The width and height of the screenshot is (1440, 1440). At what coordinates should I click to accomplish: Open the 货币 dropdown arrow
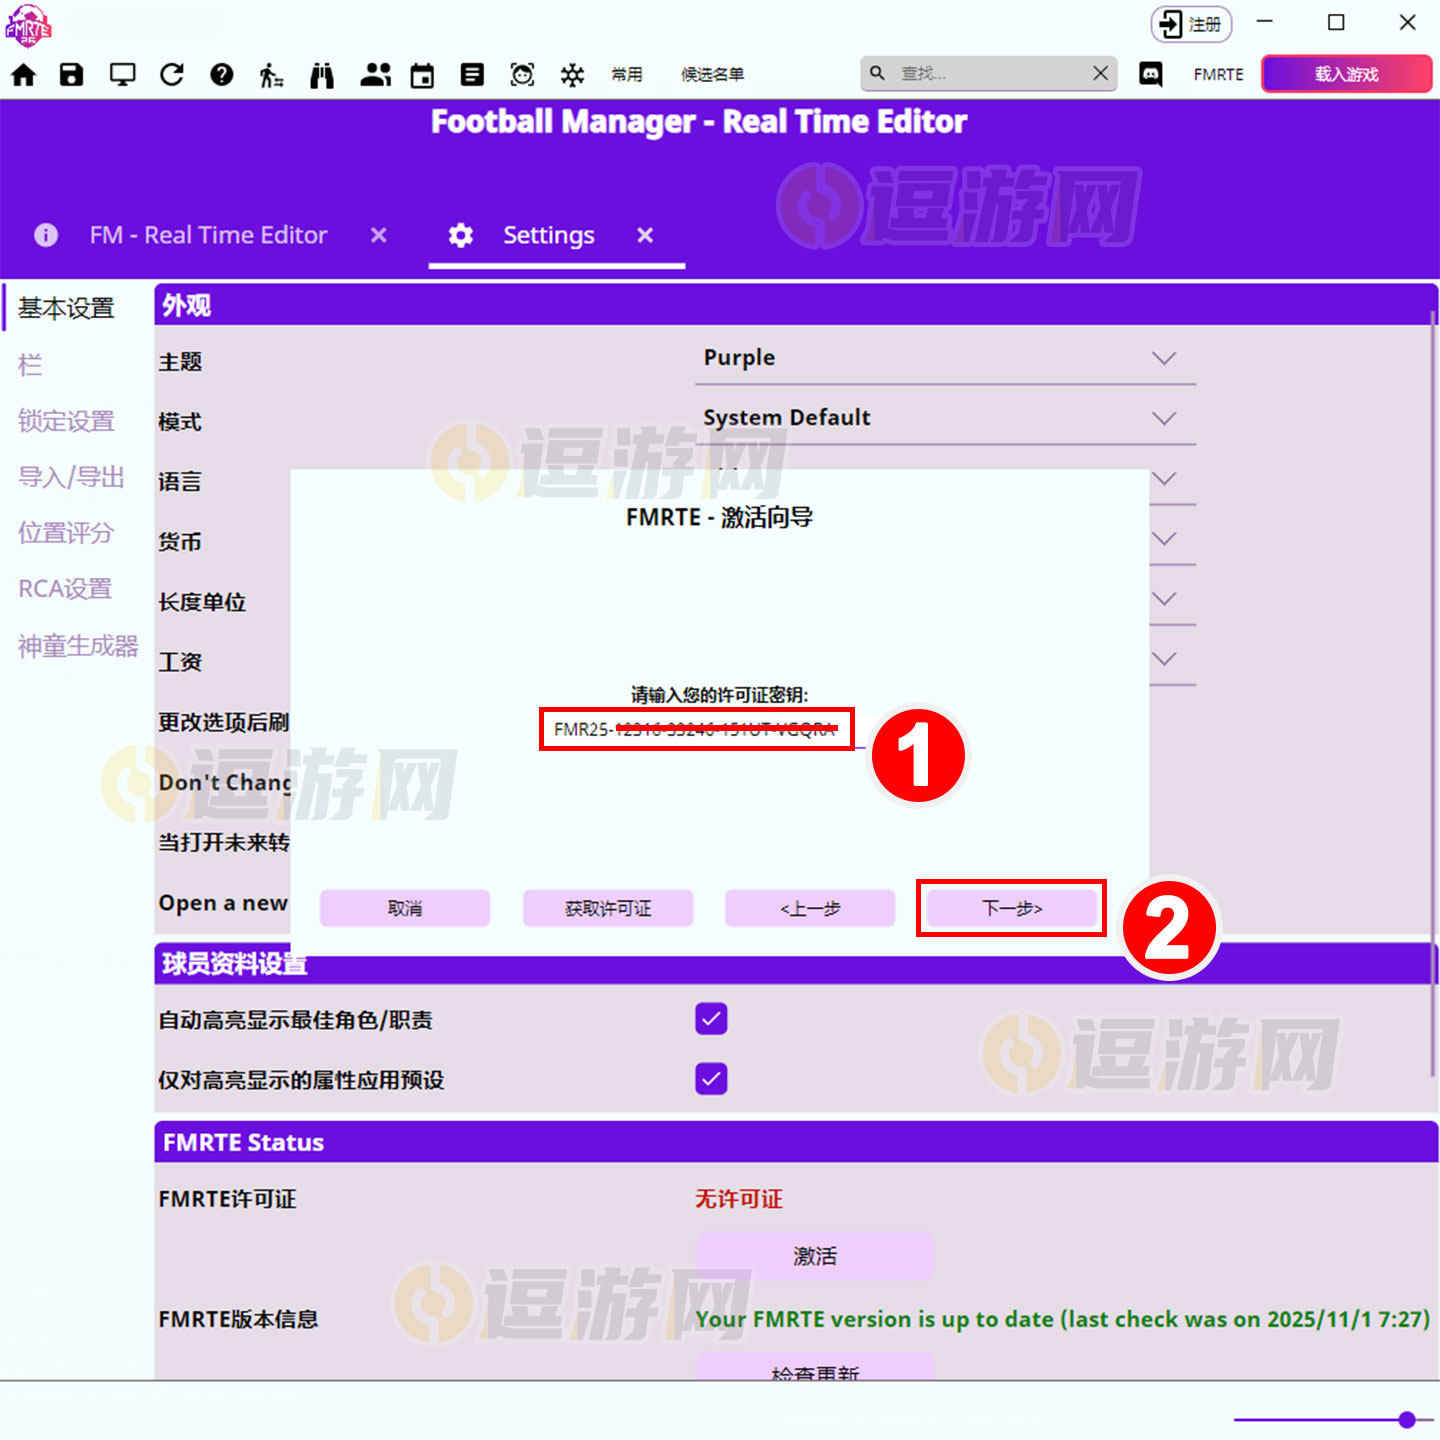pos(1164,539)
